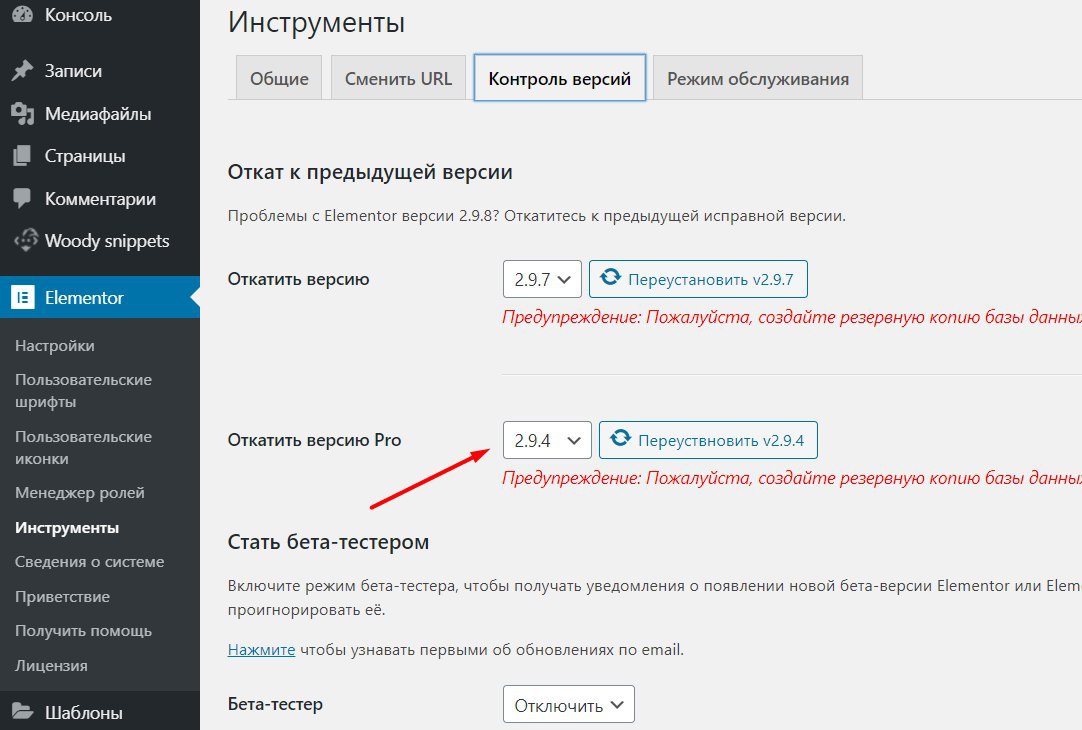
Task: Click the Инструменты page title
Action: tap(316, 22)
